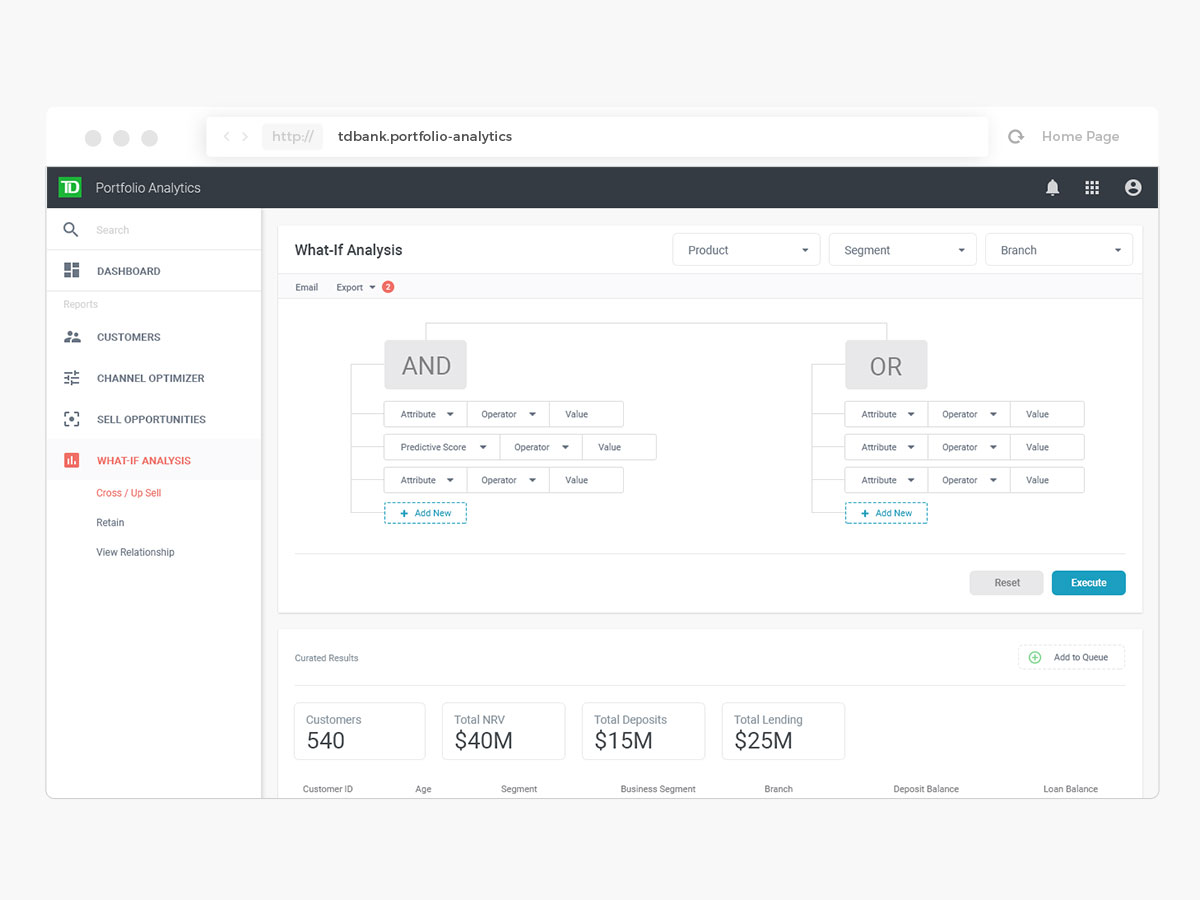Open the user account profile icon
The image size is (1200, 900).
(x=1132, y=188)
